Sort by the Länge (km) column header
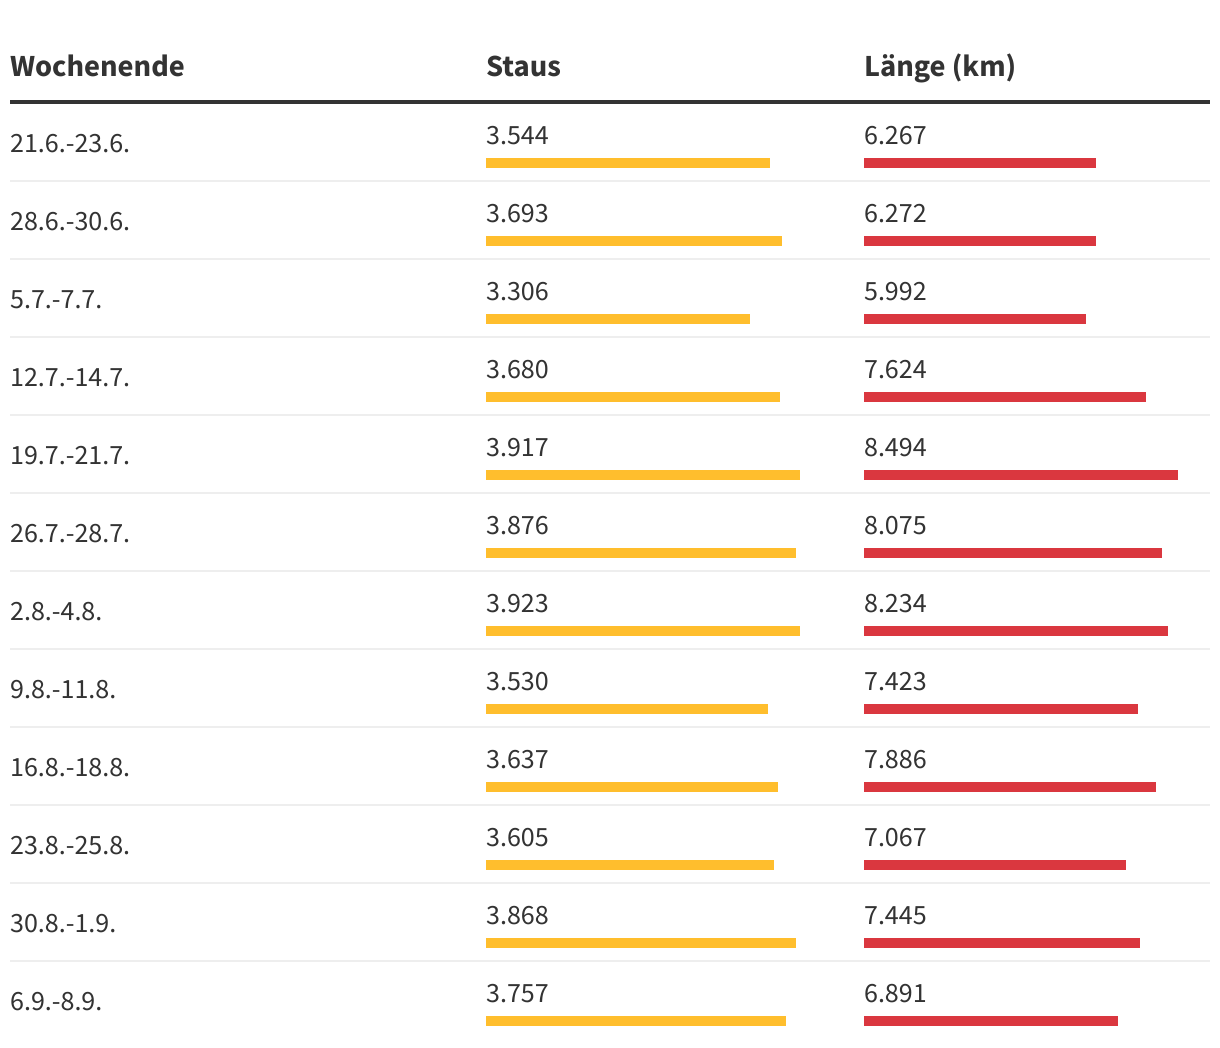 coord(939,67)
